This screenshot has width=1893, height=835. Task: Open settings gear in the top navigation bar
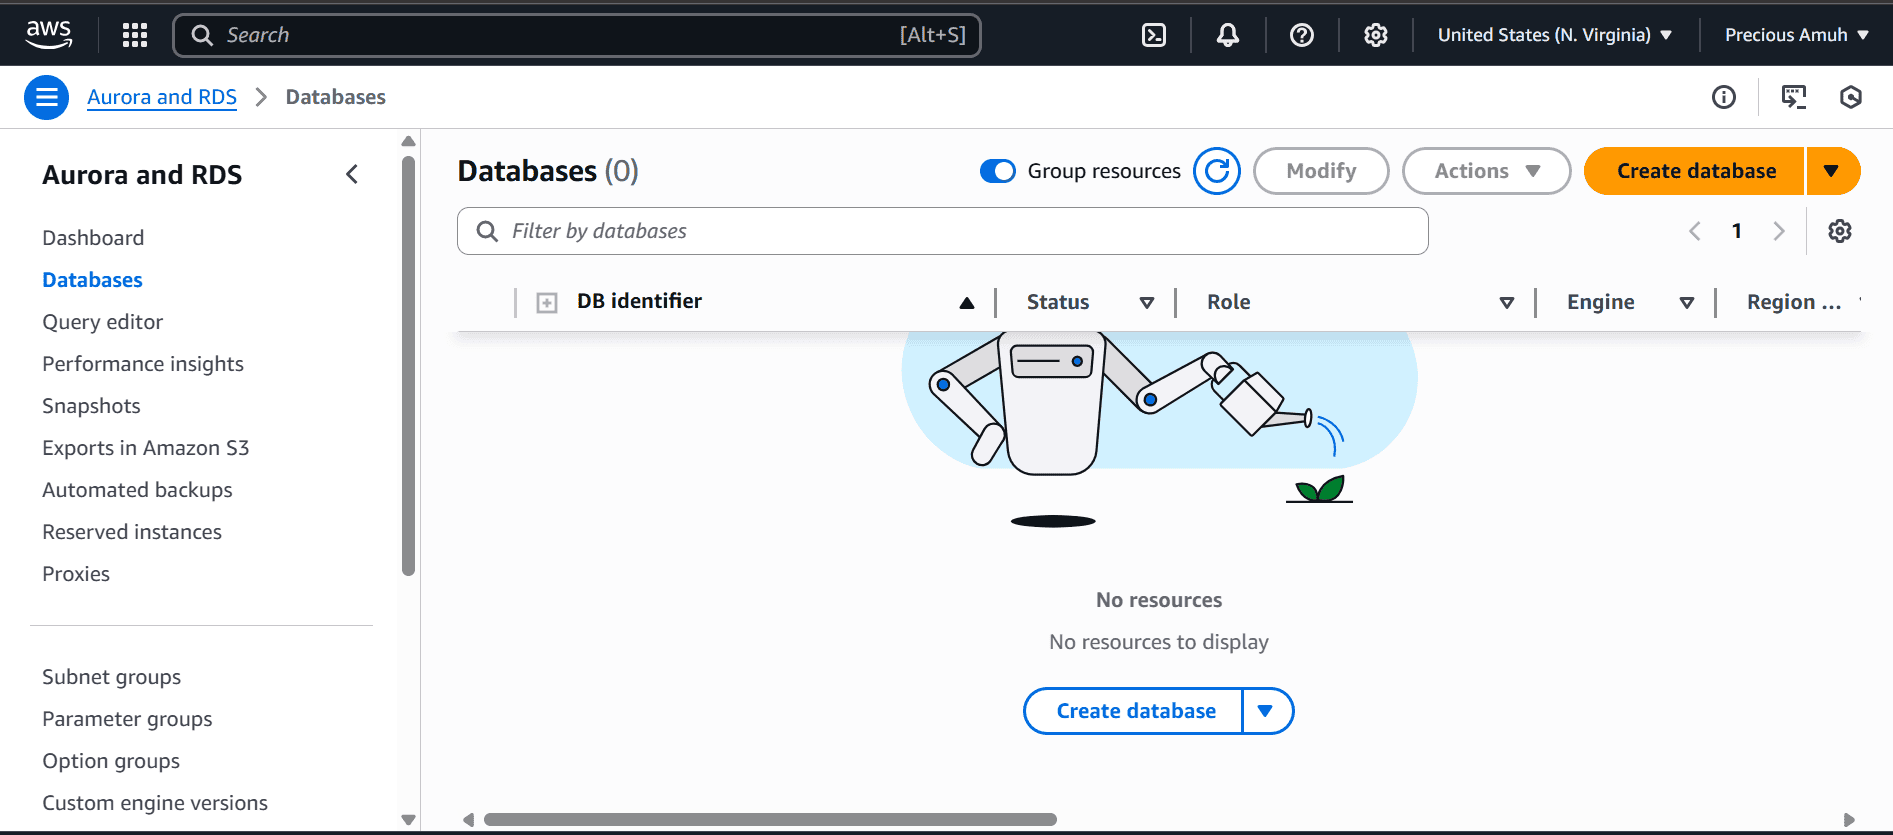(x=1376, y=35)
